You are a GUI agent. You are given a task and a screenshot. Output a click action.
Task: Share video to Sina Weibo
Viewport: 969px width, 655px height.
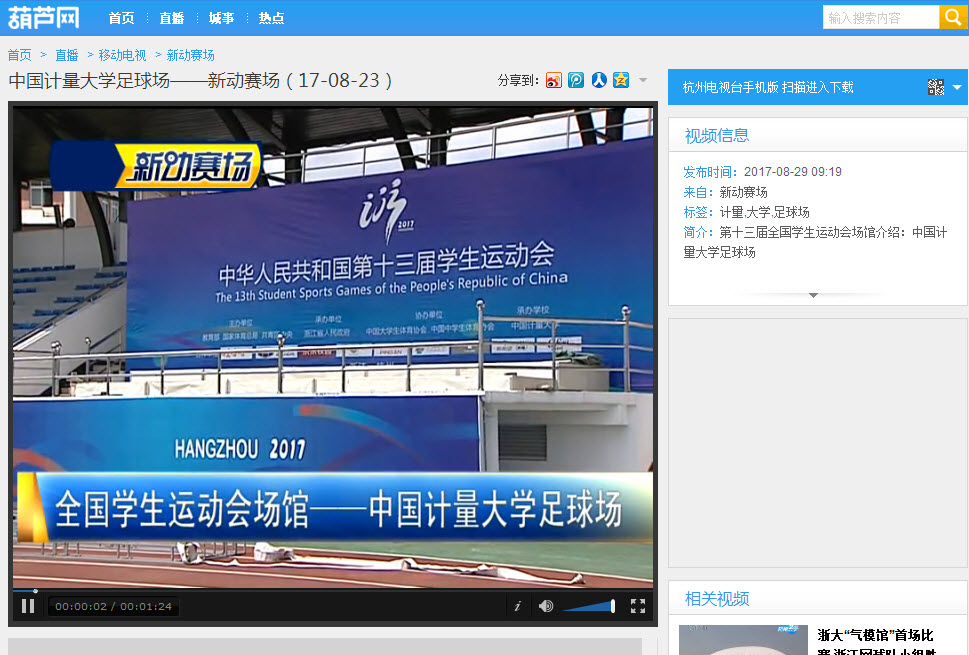pyautogui.click(x=554, y=81)
